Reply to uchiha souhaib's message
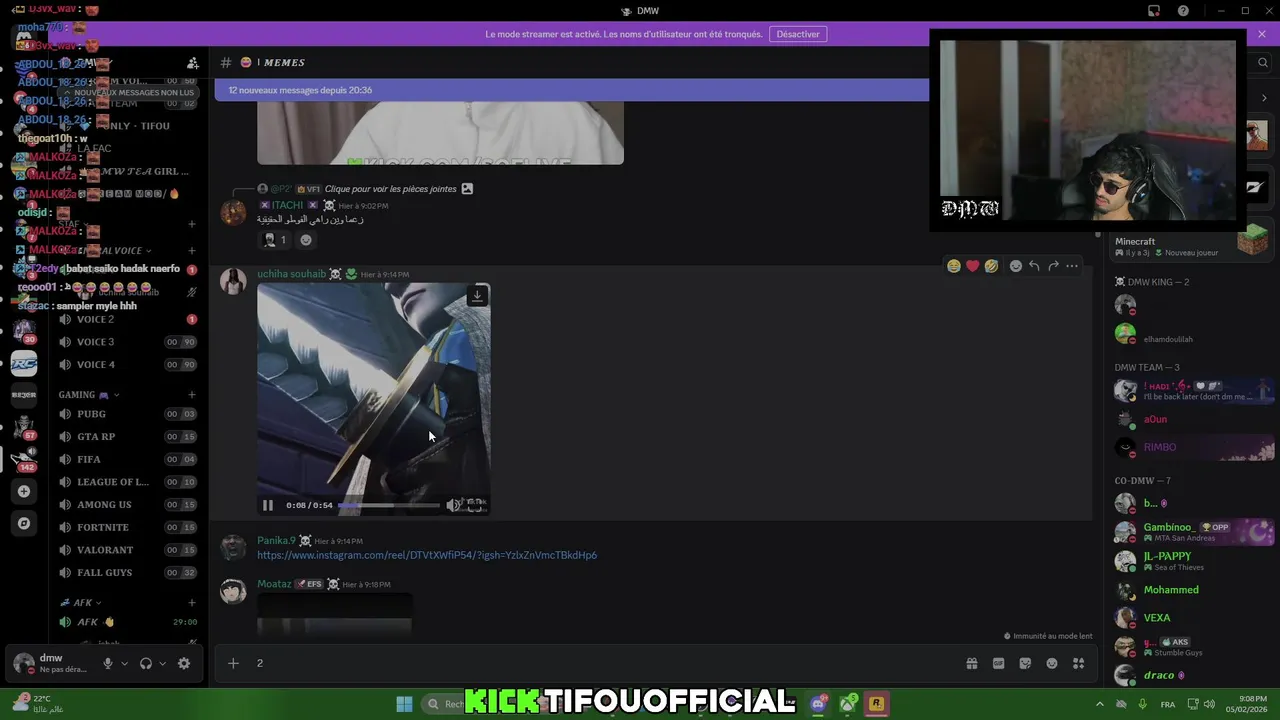 coord(1034,266)
